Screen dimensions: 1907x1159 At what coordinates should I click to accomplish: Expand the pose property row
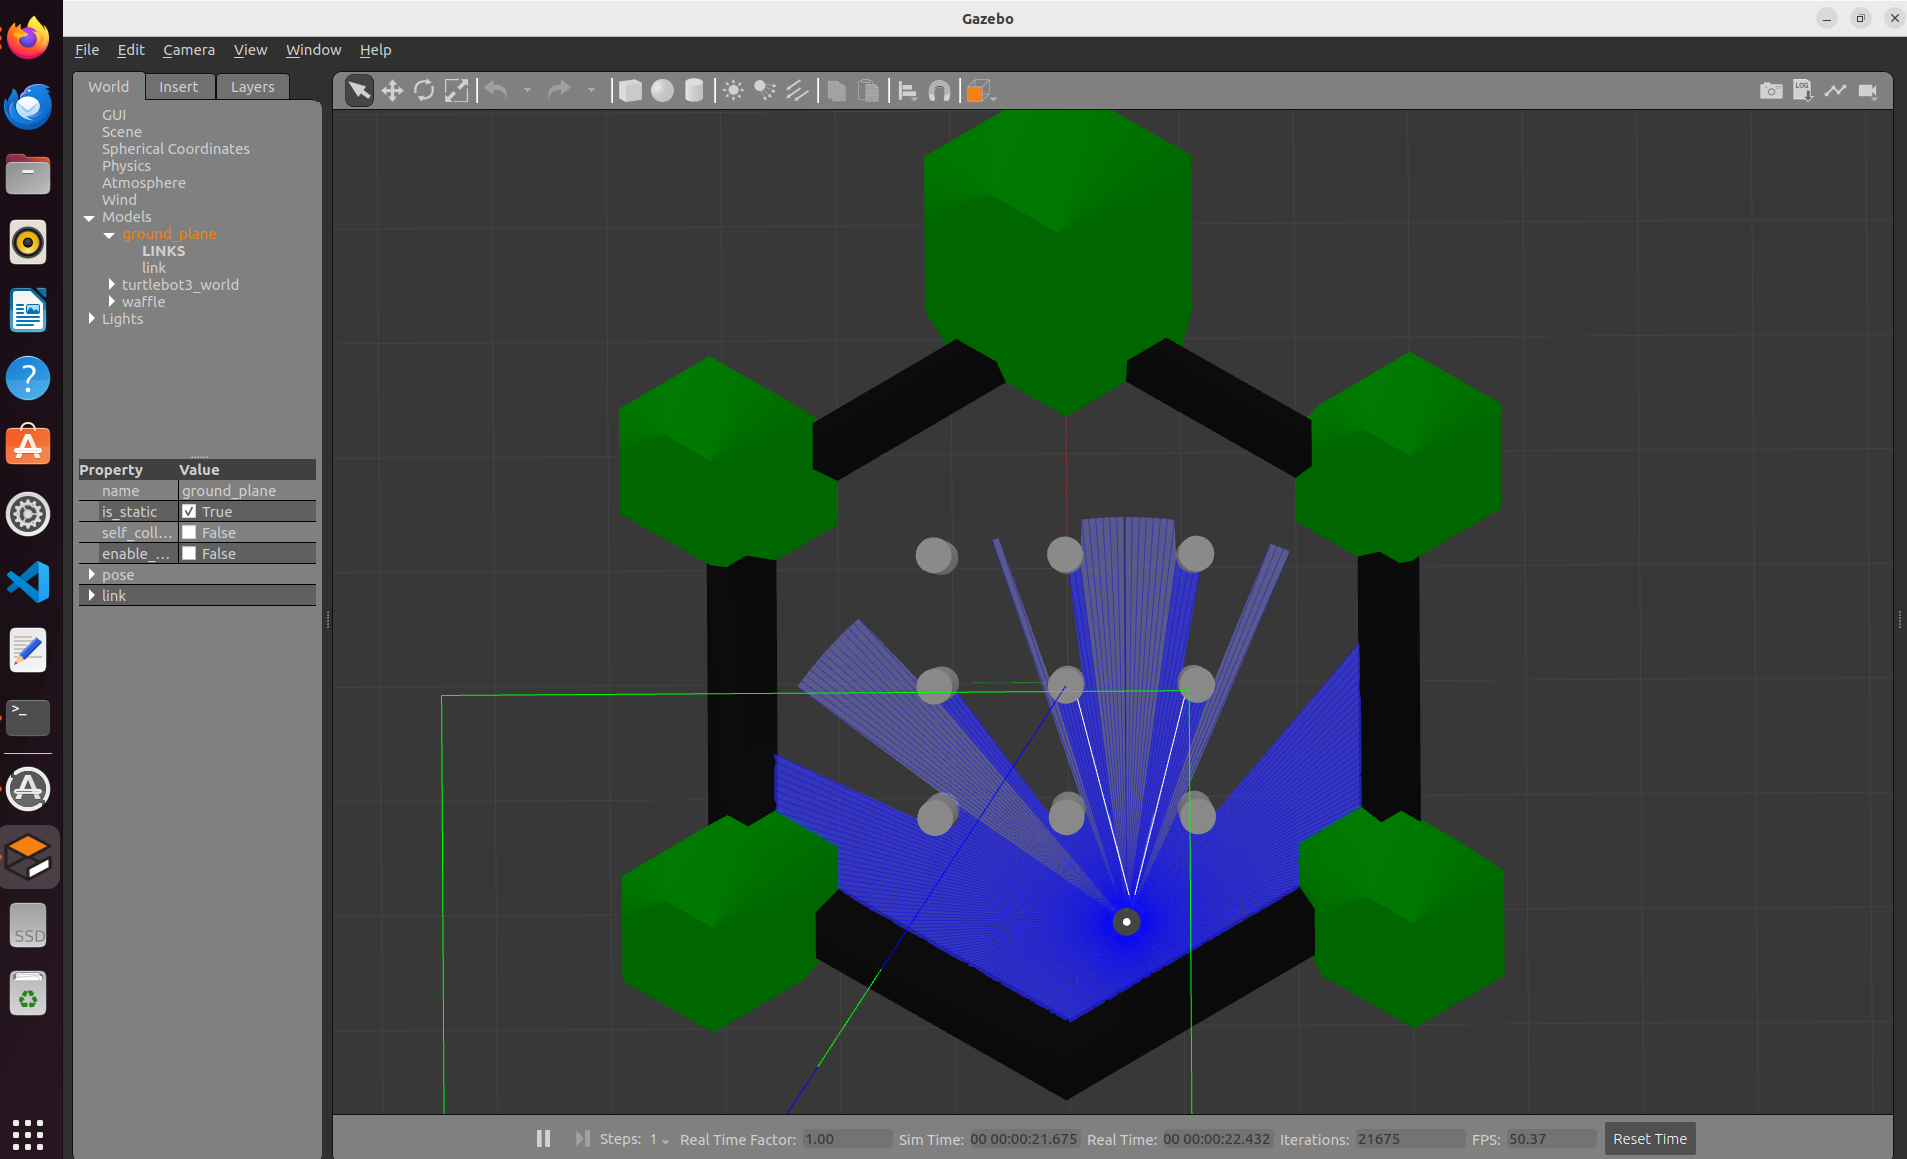[92, 574]
